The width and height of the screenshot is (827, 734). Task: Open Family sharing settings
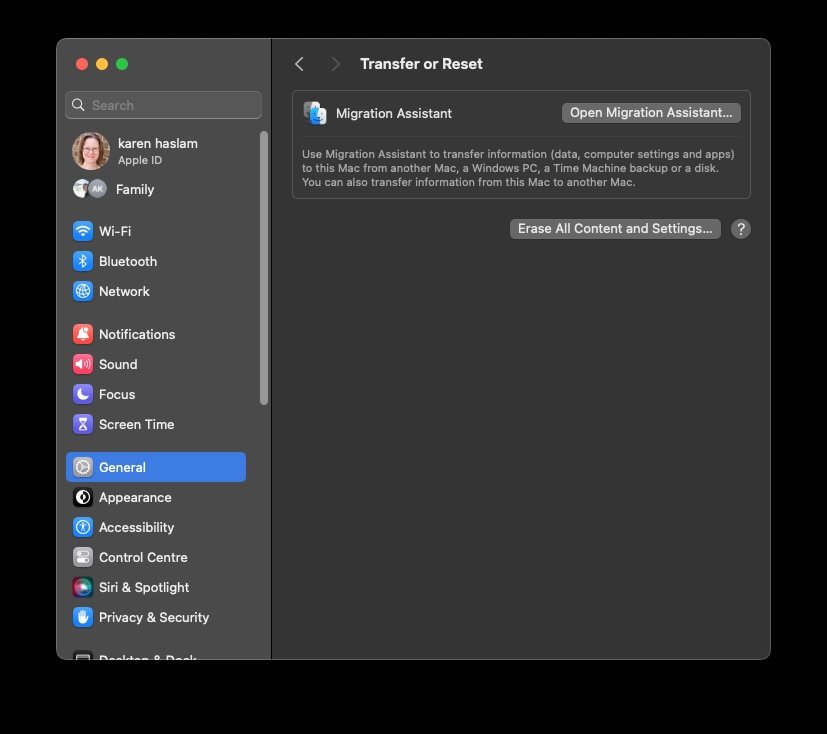[134, 189]
